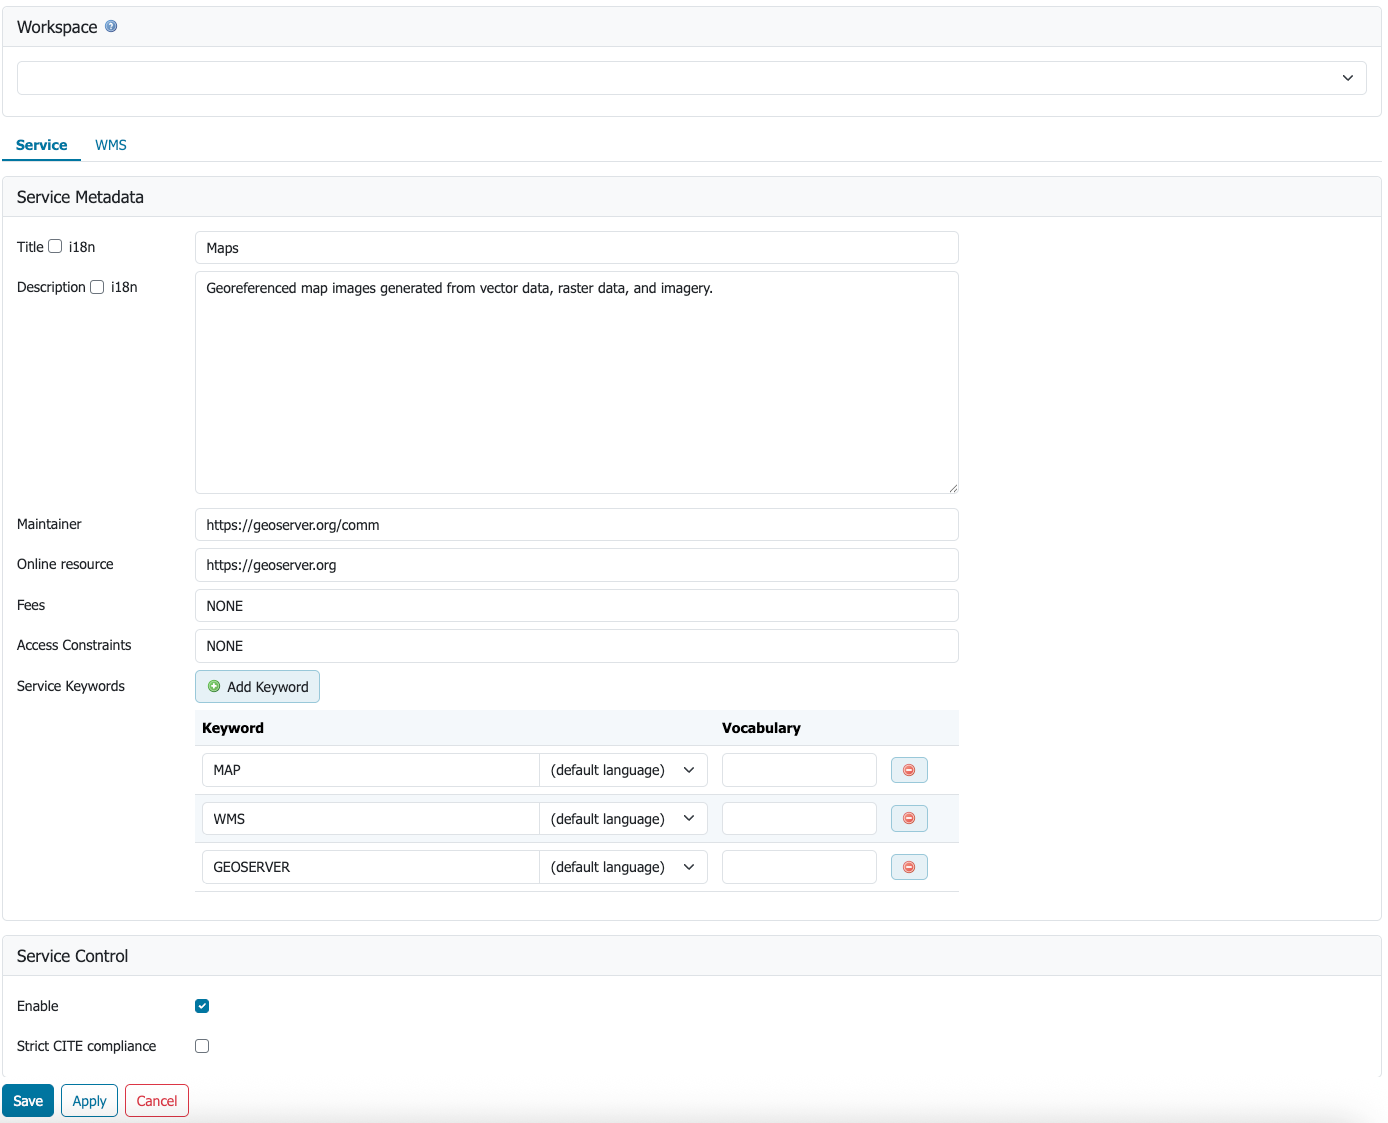Click the Apply button
Screen dimensions: 1388x1123
[x=90, y=1101]
